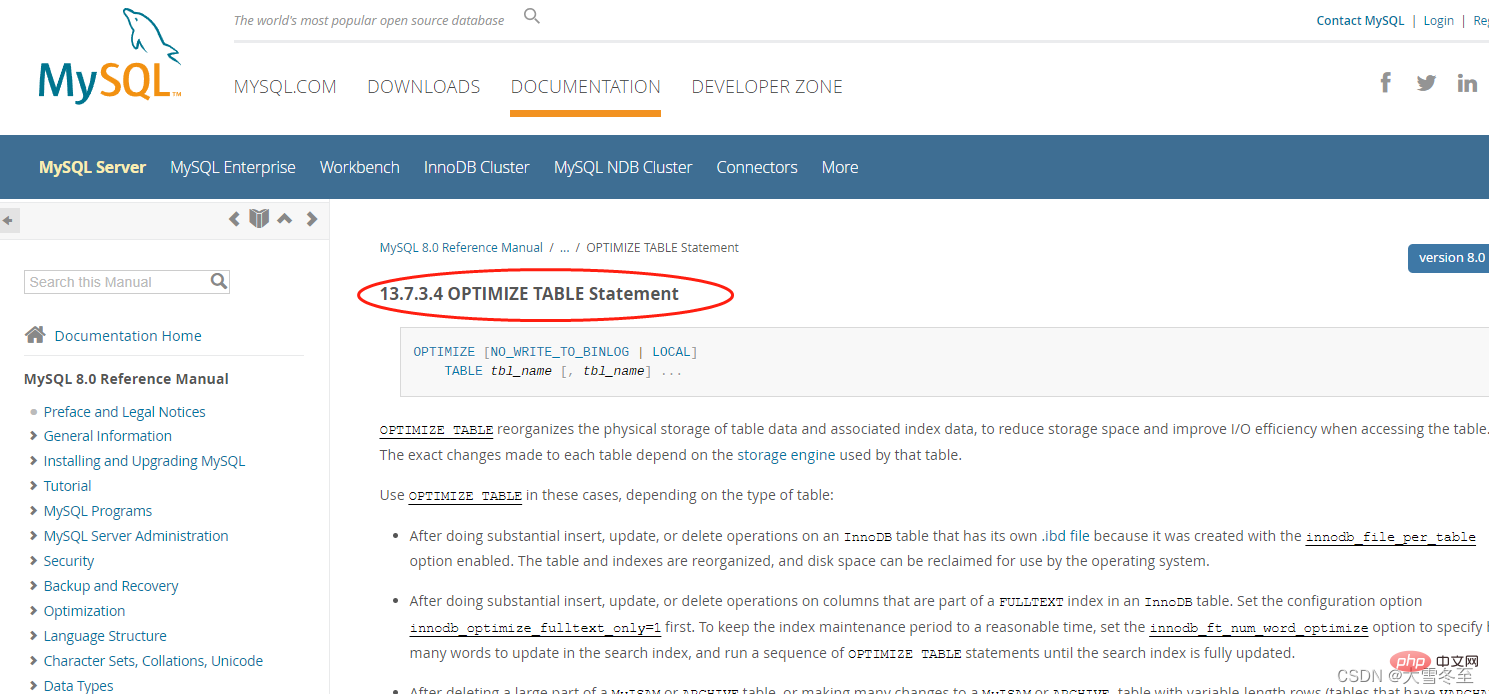Go to previous page using left chevron
The height and width of the screenshot is (694, 1489).
tap(234, 219)
